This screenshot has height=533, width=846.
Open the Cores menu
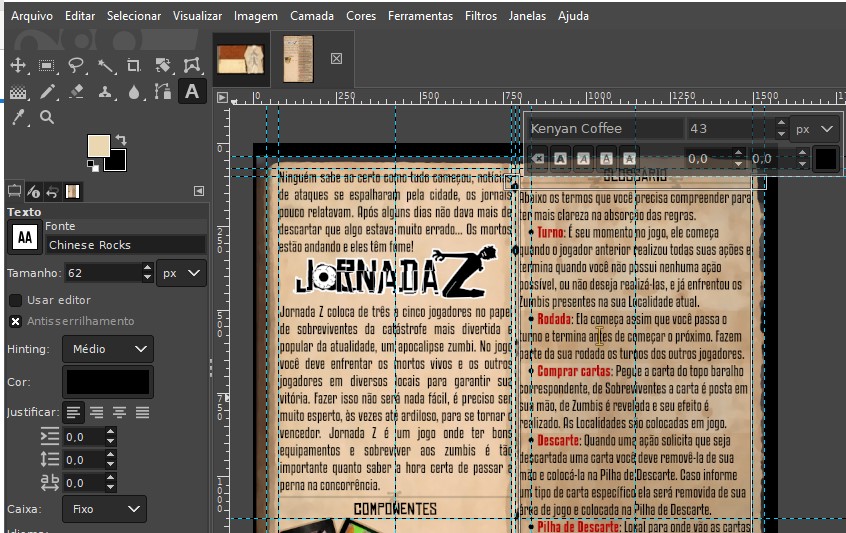361,16
